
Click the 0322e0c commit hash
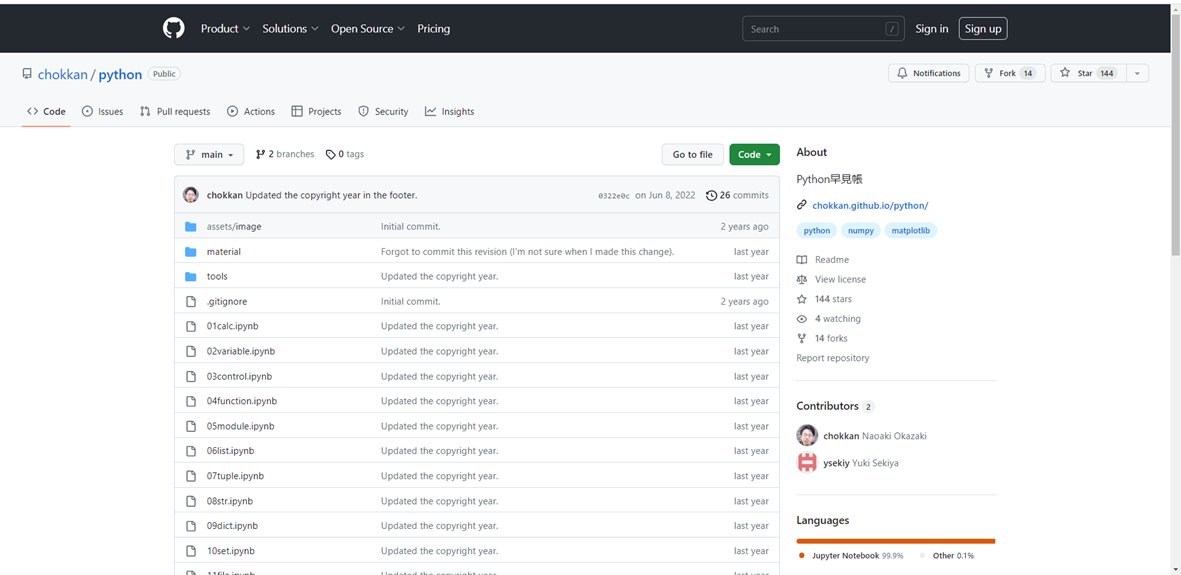coord(614,196)
